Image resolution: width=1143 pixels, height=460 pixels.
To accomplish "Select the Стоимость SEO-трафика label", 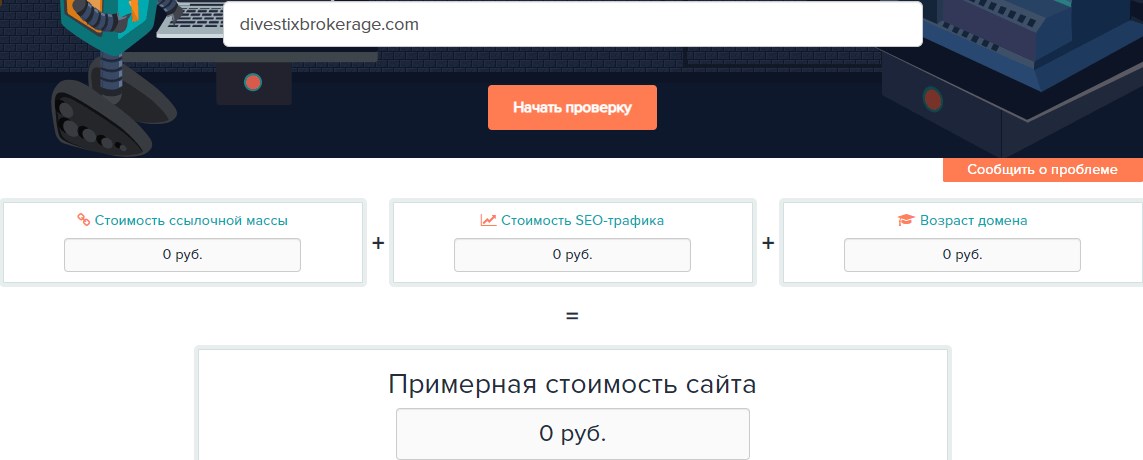I will [x=582, y=220].
